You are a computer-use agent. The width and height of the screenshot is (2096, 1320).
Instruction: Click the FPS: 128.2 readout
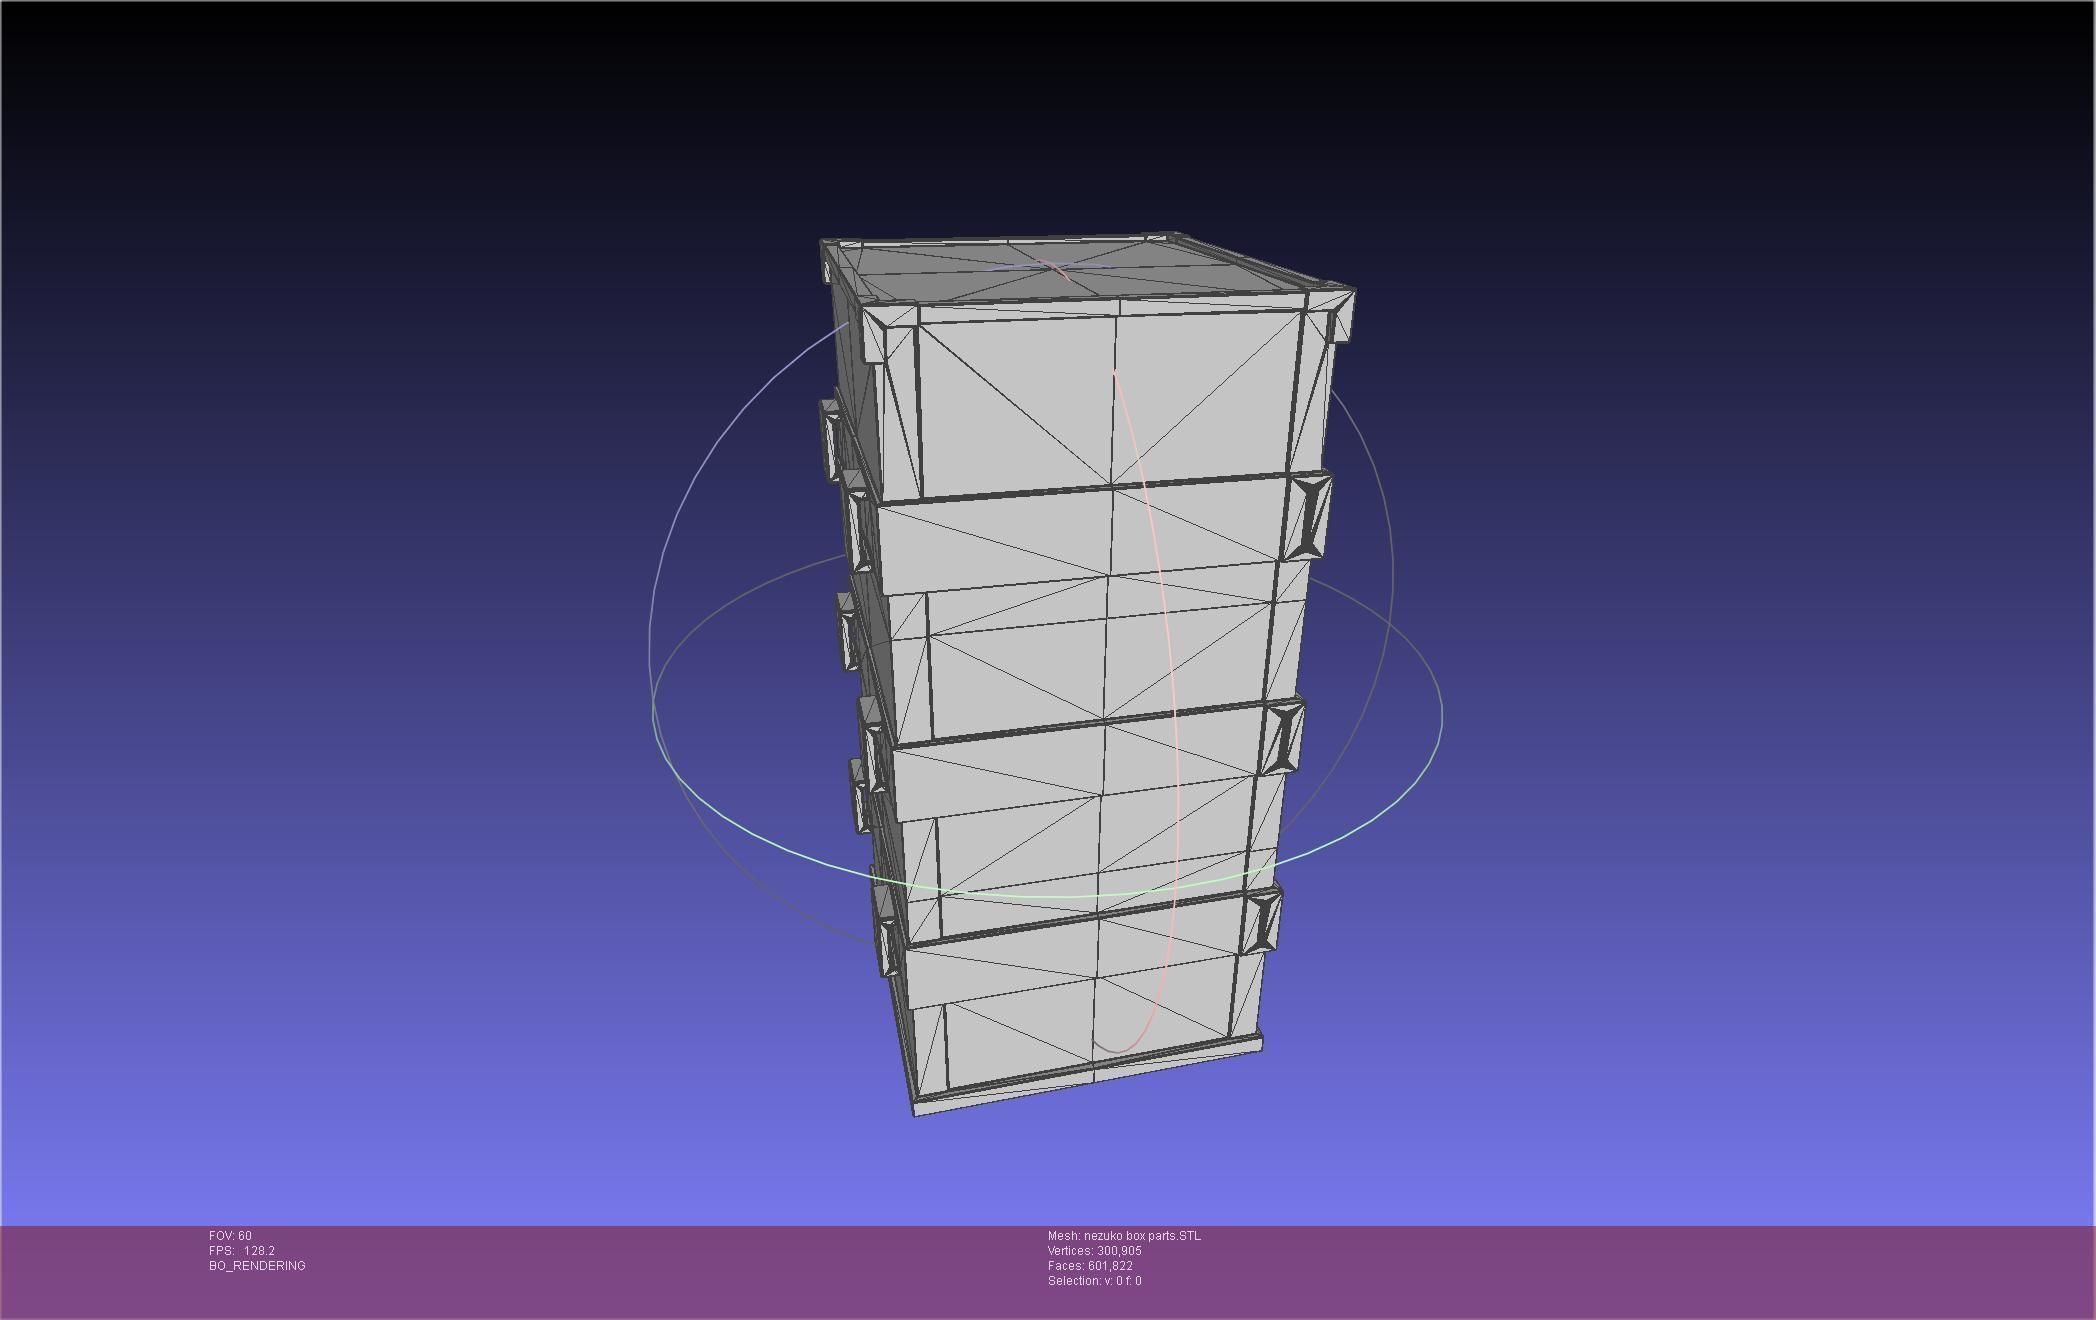242,1251
